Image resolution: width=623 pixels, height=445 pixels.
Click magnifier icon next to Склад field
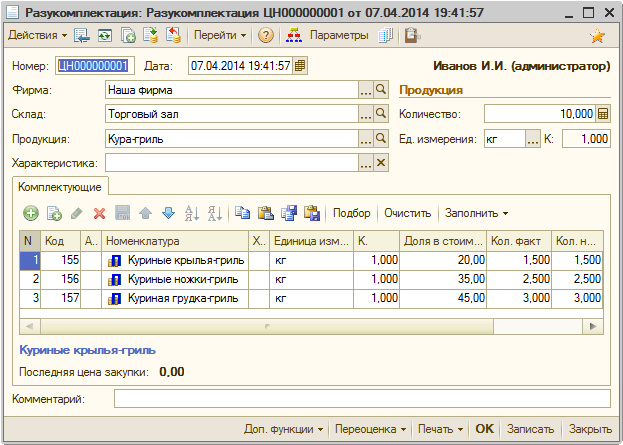click(380, 114)
